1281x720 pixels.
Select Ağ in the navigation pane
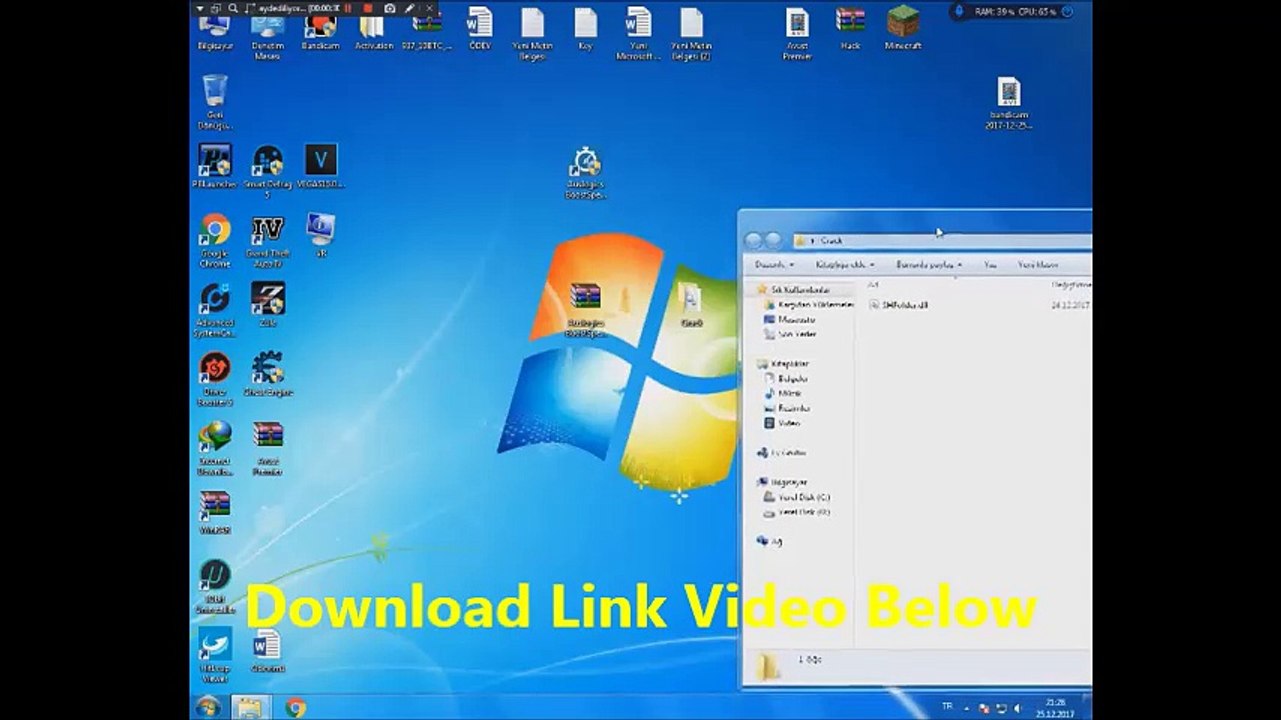click(x=769, y=541)
